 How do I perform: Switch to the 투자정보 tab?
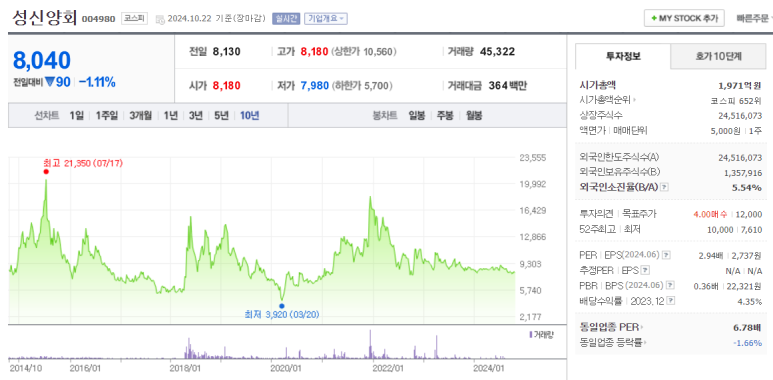(623, 56)
